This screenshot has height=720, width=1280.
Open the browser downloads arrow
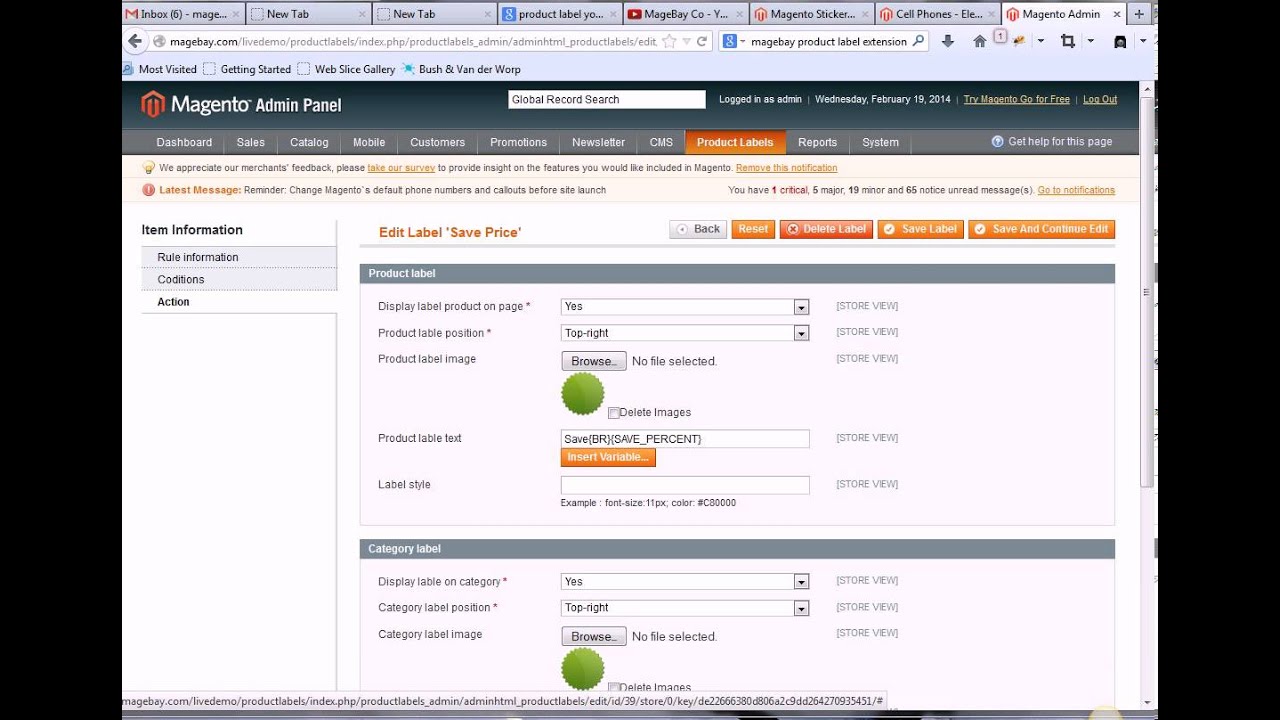click(x=948, y=41)
